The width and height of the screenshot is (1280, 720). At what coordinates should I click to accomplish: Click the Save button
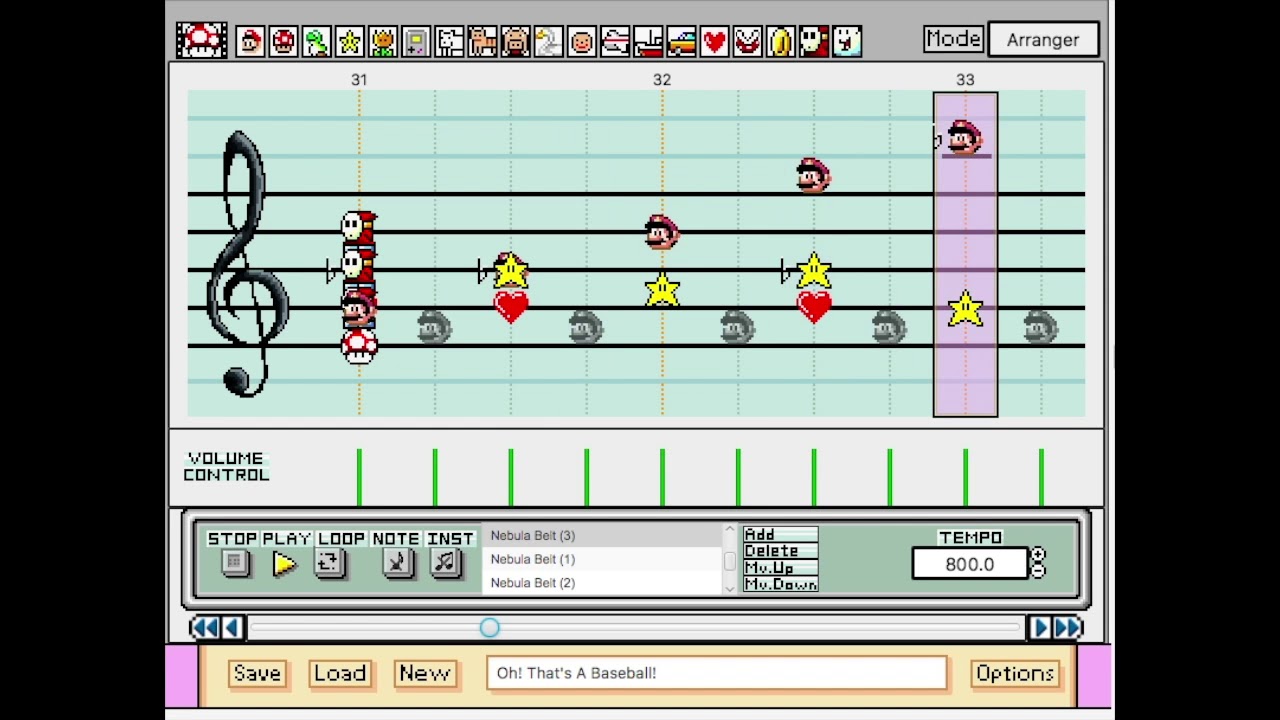pos(257,673)
